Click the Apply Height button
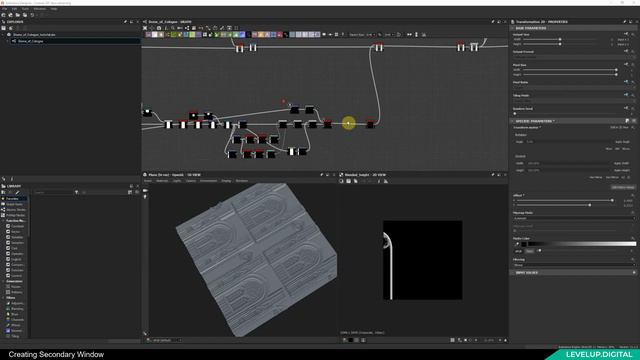The height and width of the screenshot is (360, 640). (621, 170)
